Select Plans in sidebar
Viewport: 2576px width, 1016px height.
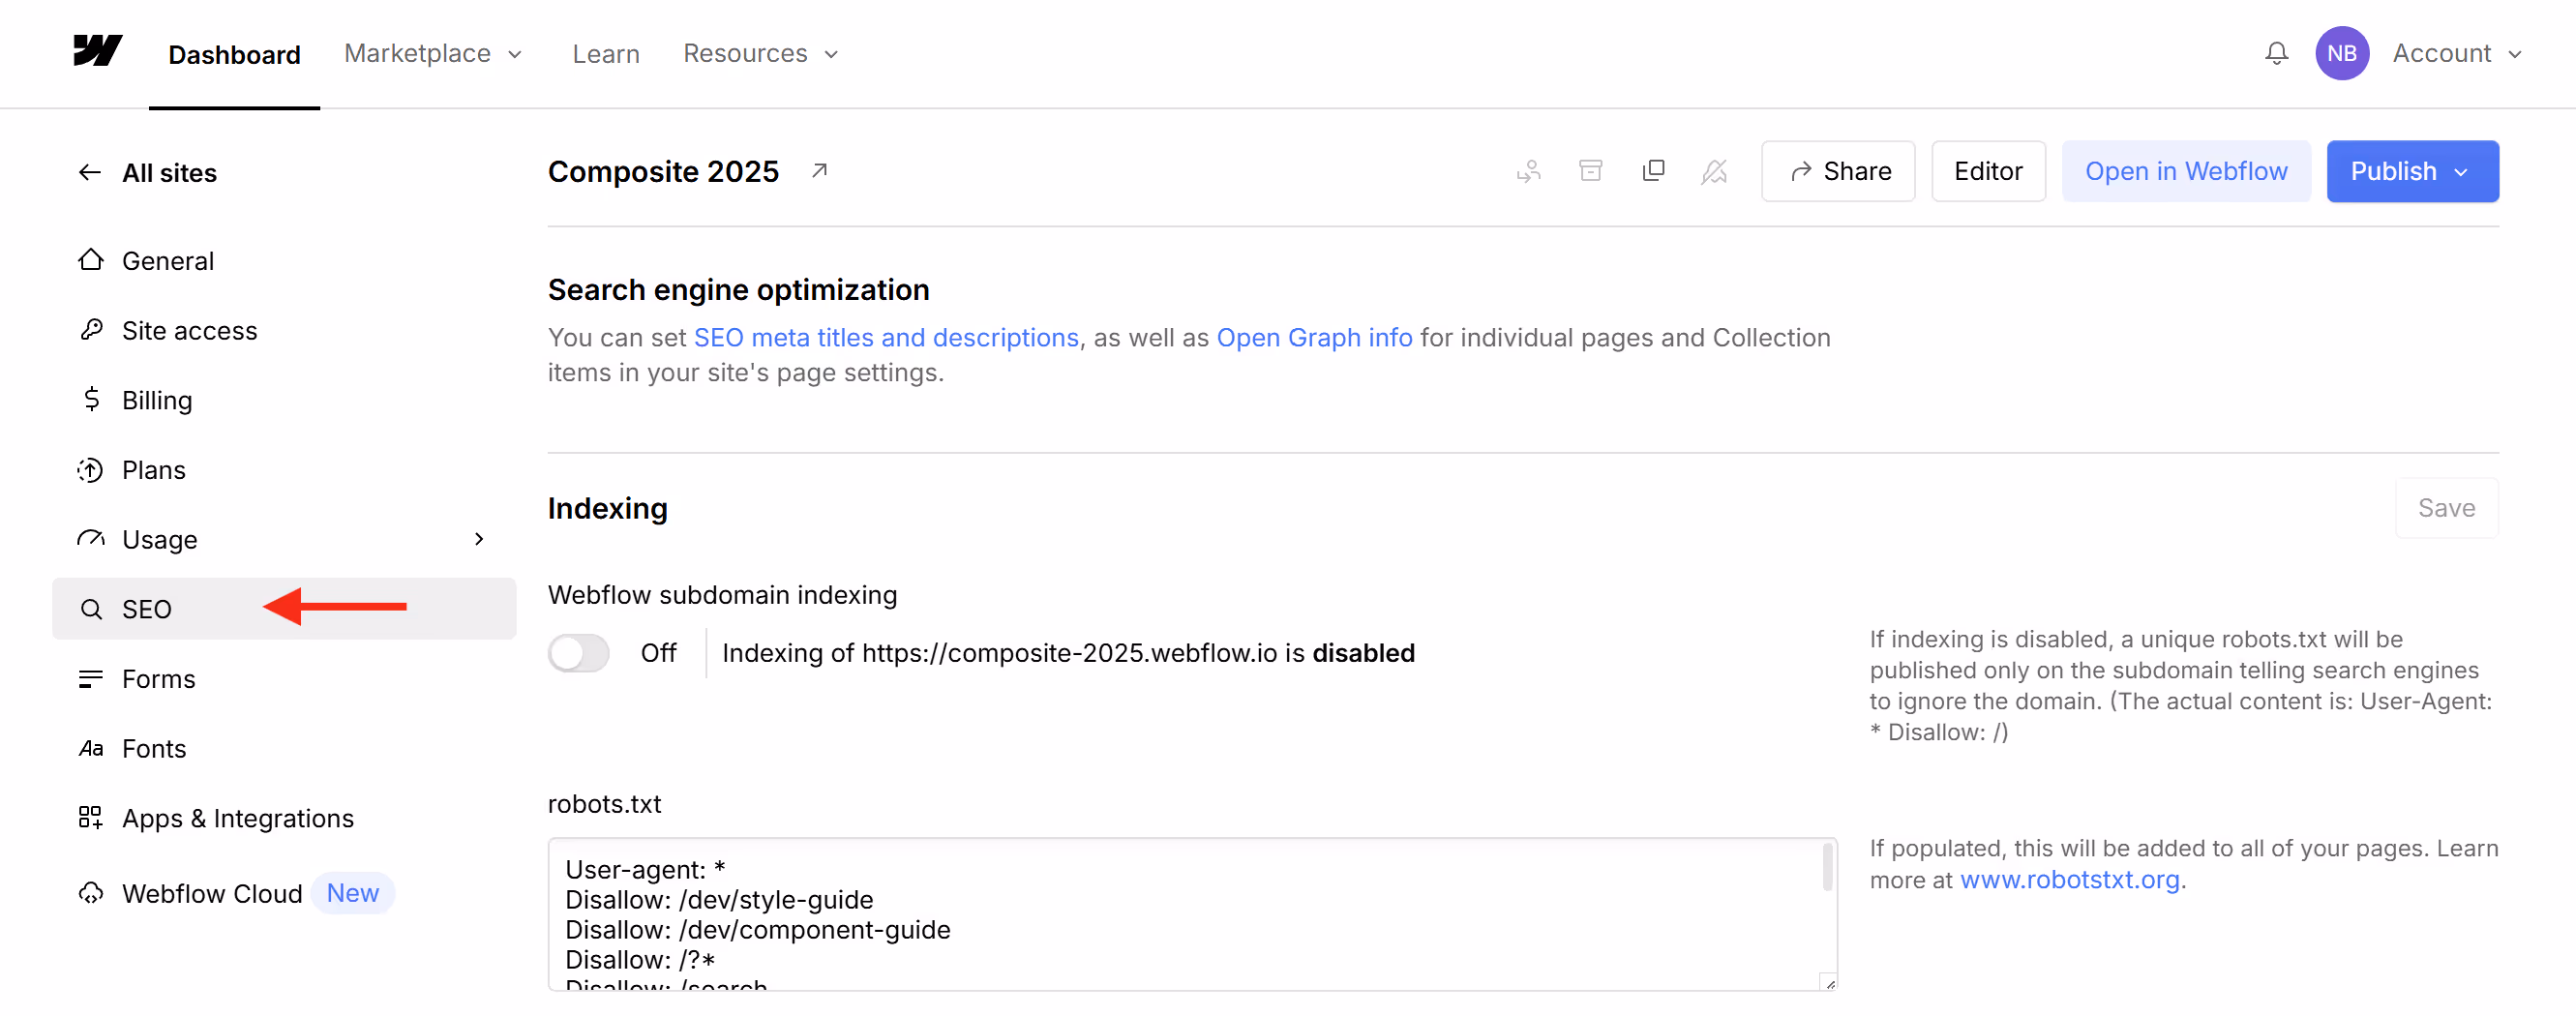[x=284, y=470]
